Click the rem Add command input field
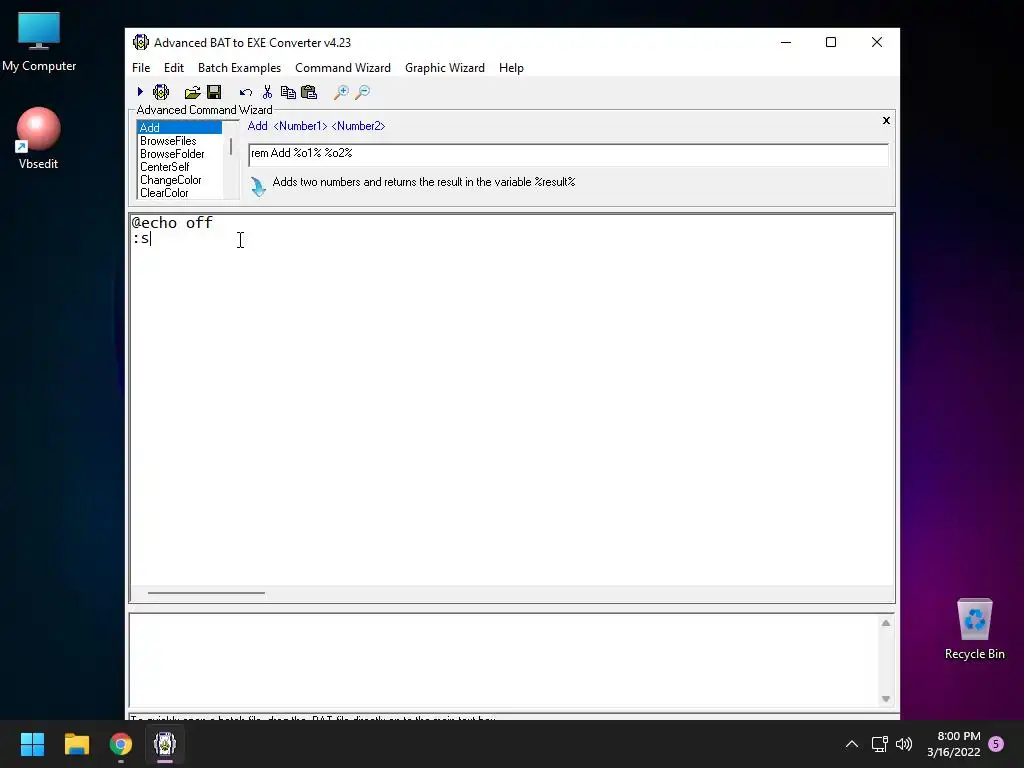 coord(568,154)
